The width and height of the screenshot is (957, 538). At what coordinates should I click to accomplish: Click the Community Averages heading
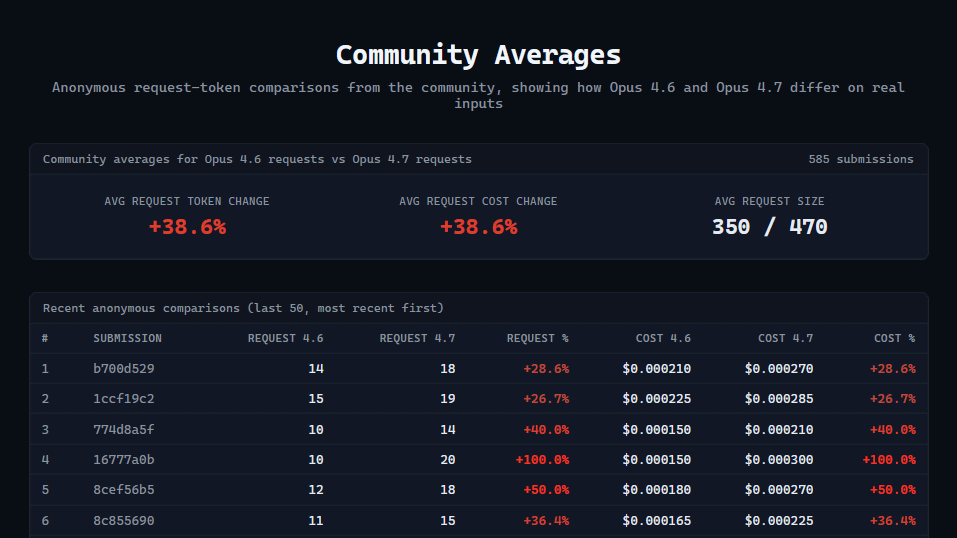[x=478, y=54]
